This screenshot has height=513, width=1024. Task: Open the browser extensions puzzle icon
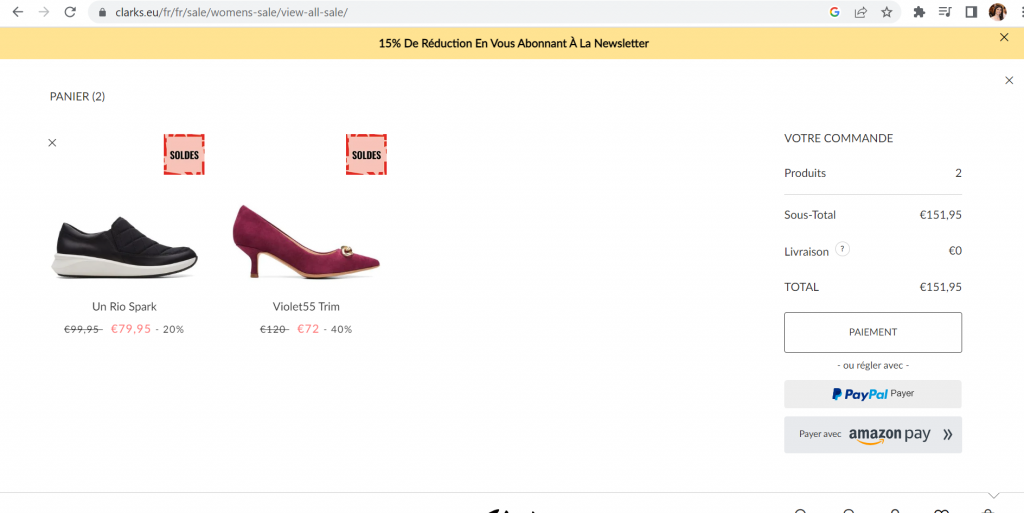point(919,12)
